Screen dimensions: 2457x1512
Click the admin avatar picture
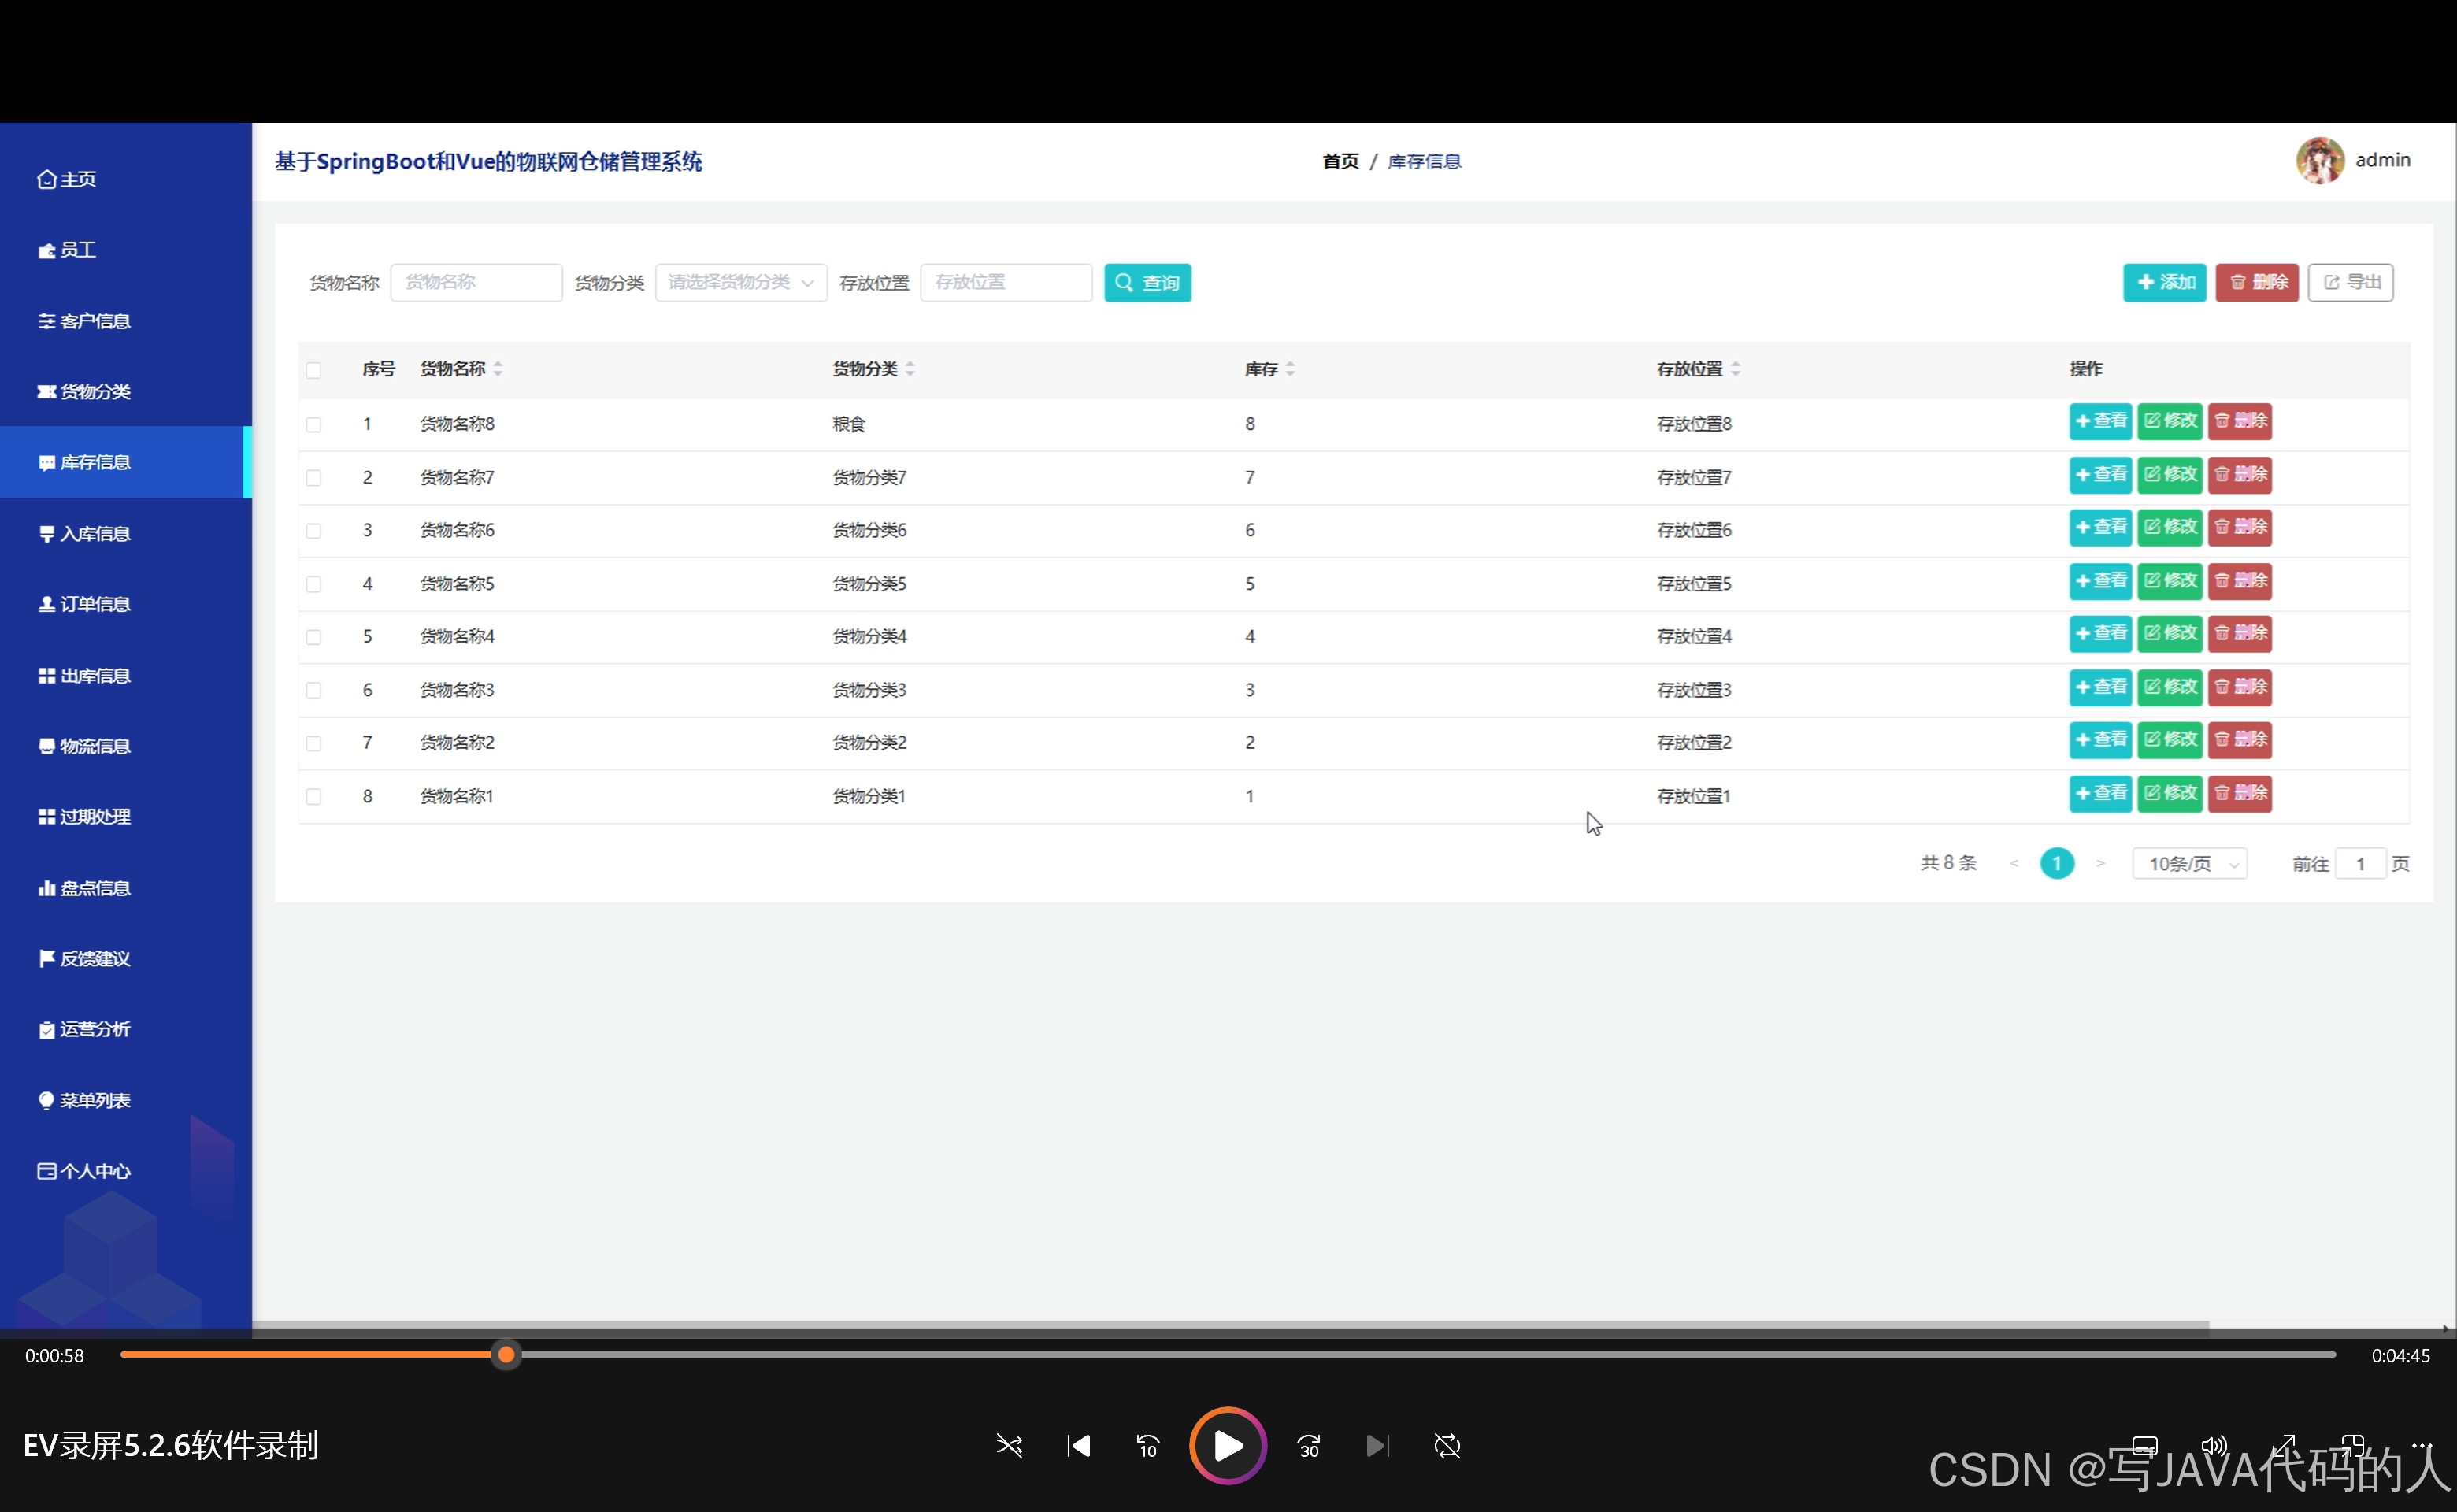pos(2319,161)
